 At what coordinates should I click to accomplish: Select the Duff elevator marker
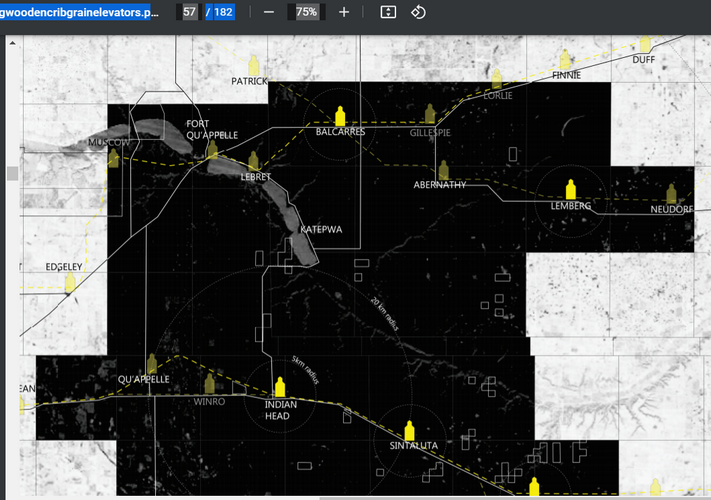645,45
